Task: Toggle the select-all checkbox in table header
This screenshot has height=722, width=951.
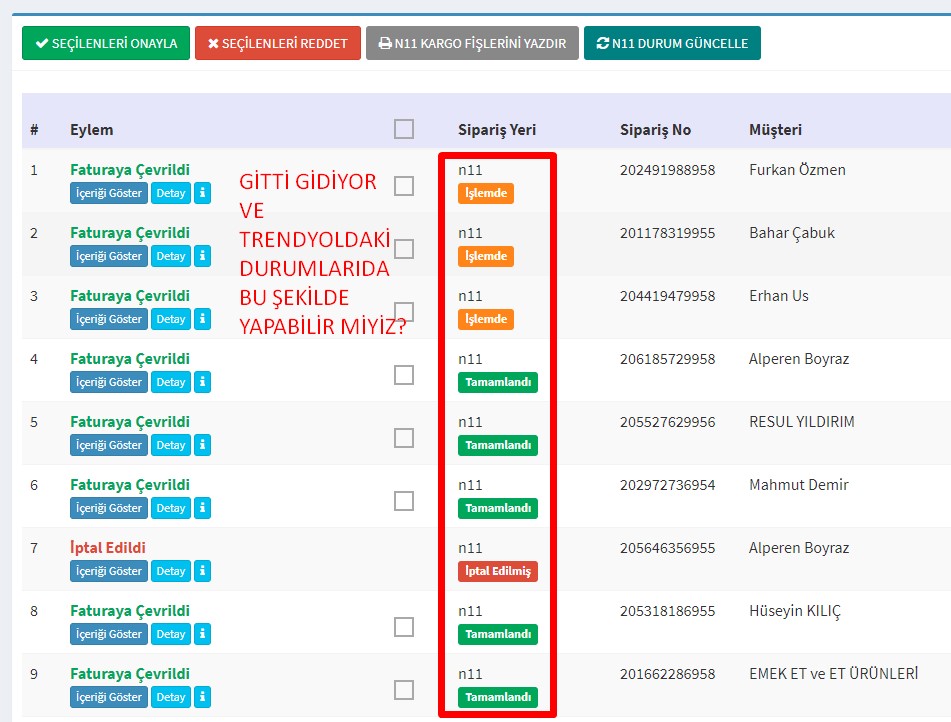Action: (404, 129)
